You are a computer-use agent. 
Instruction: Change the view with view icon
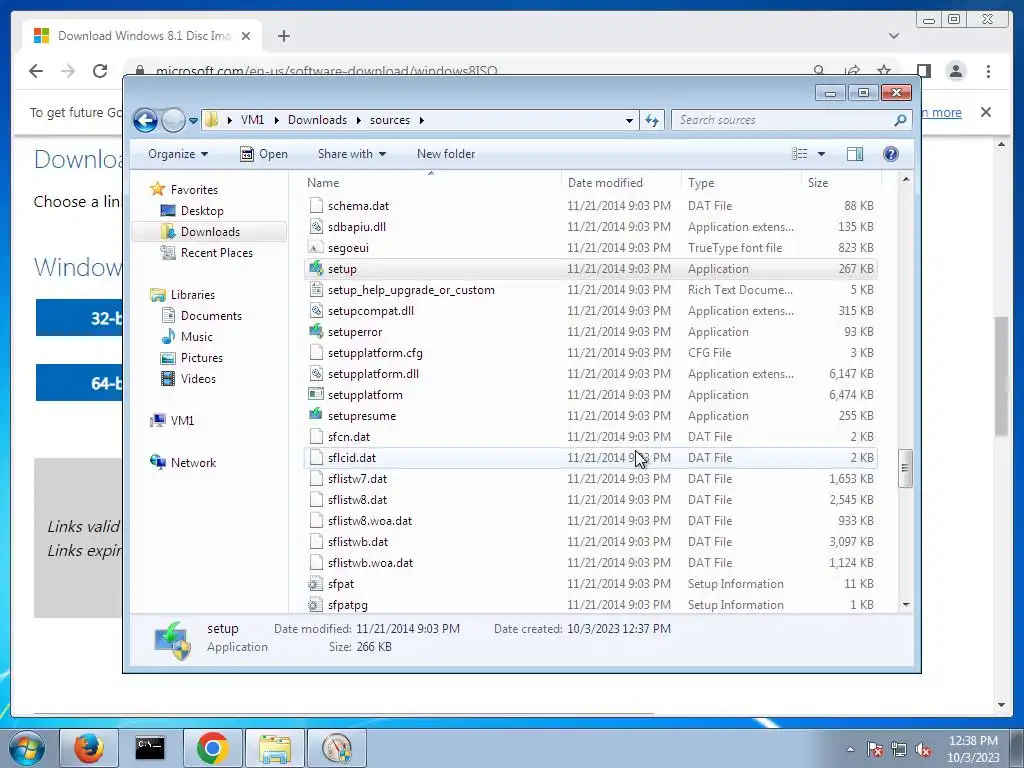(x=799, y=154)
